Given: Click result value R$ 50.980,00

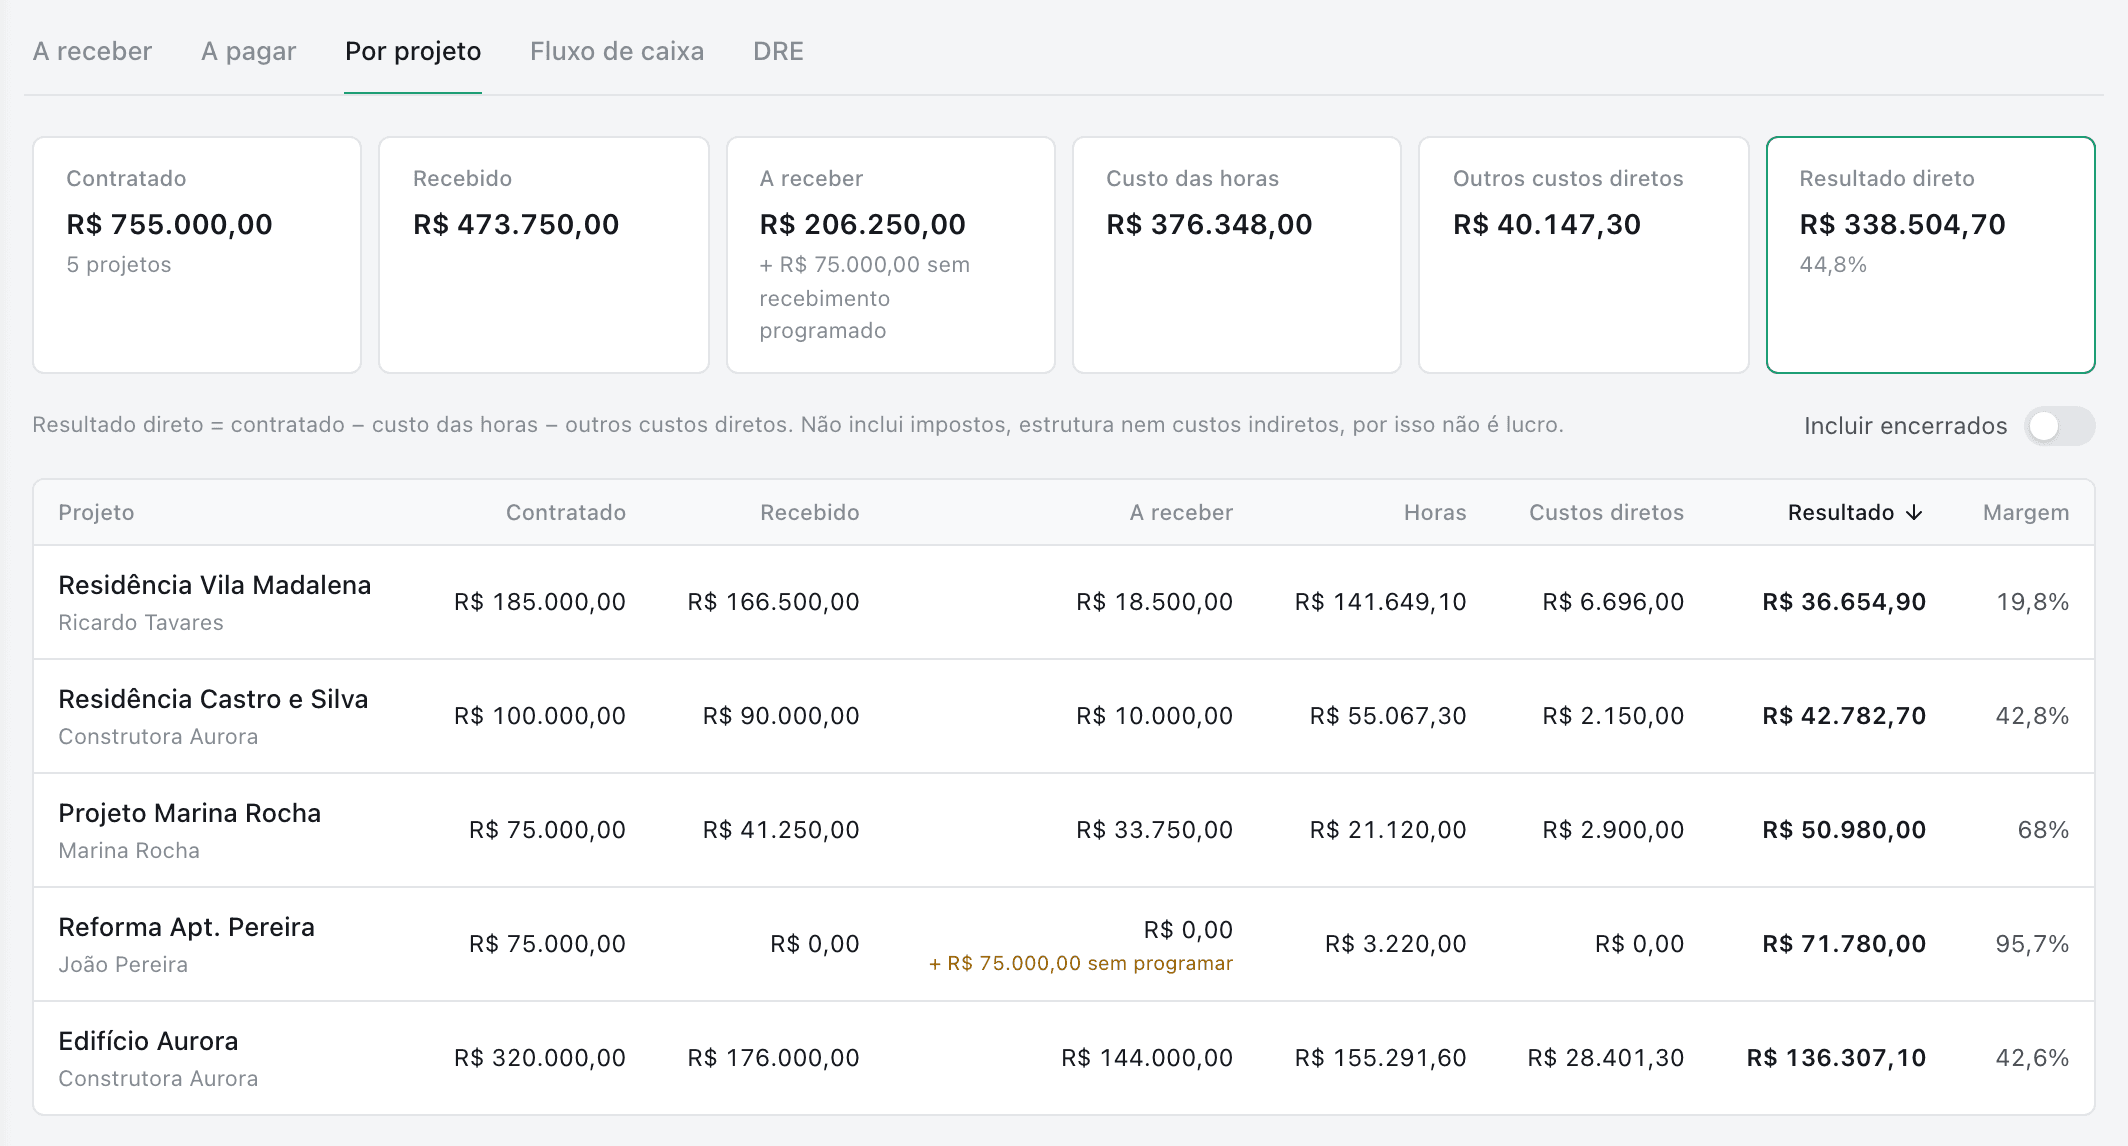Looking at the screenshot, I should click(x=1844, y=830).
